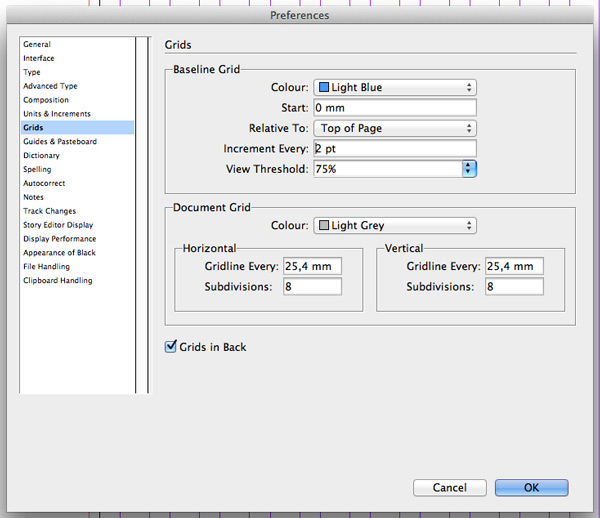Open the Relative To dropdown

tap(395, 128)
